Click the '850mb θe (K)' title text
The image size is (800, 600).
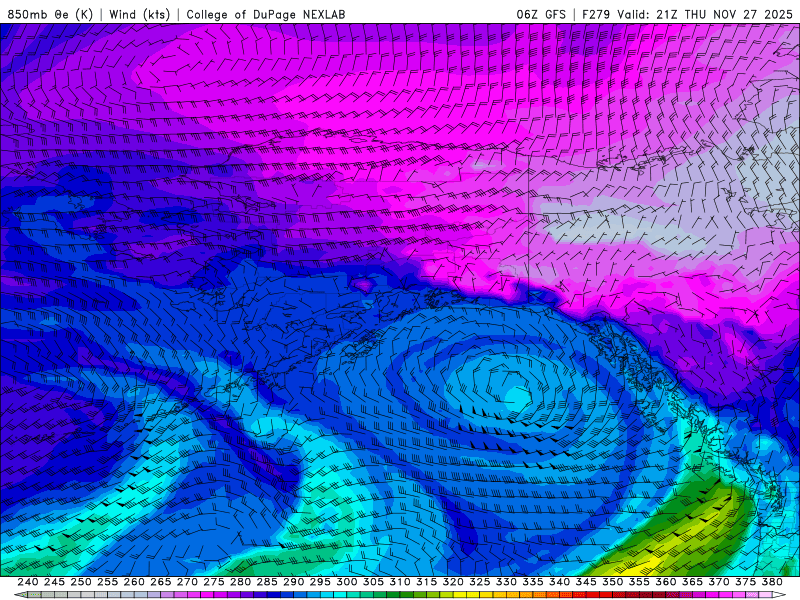pyautogui.click(x=50, y=14)
